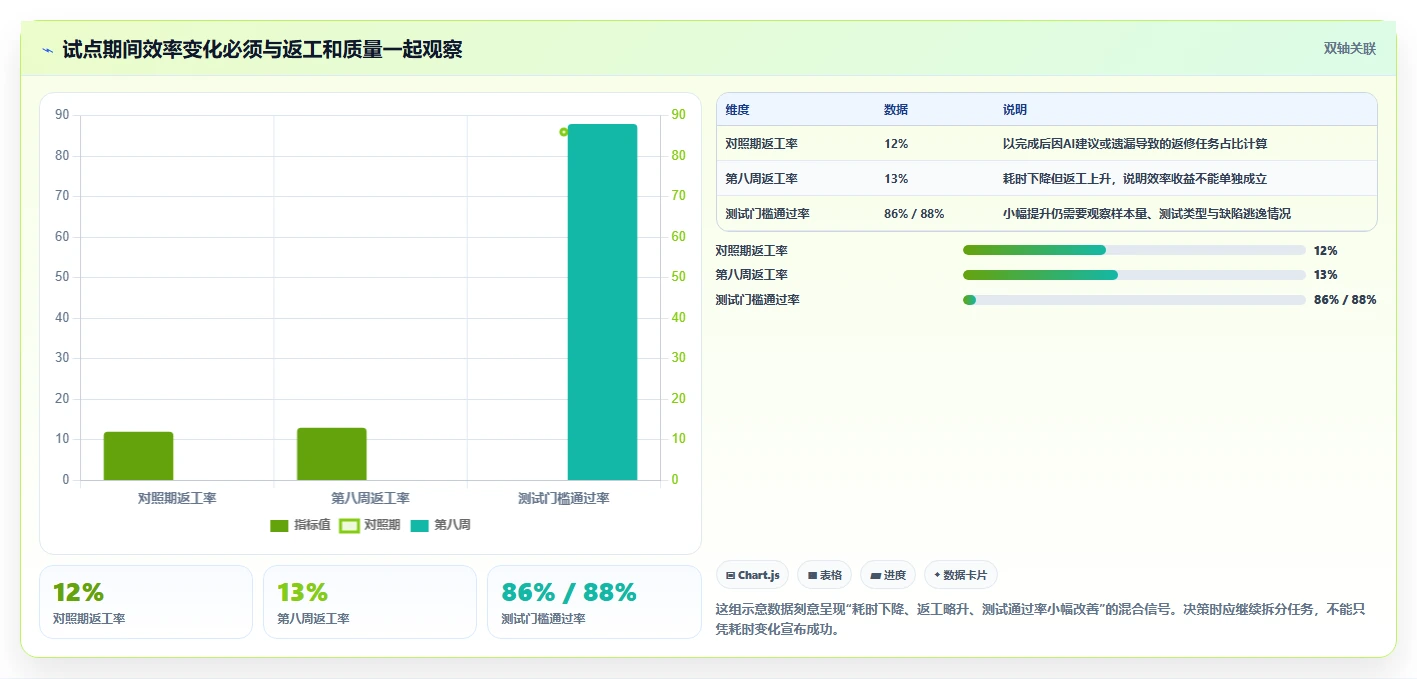Select the 进度 tag chip
Image resolution: width=1417 pixels, height=679 pixels.
(888, 575)
